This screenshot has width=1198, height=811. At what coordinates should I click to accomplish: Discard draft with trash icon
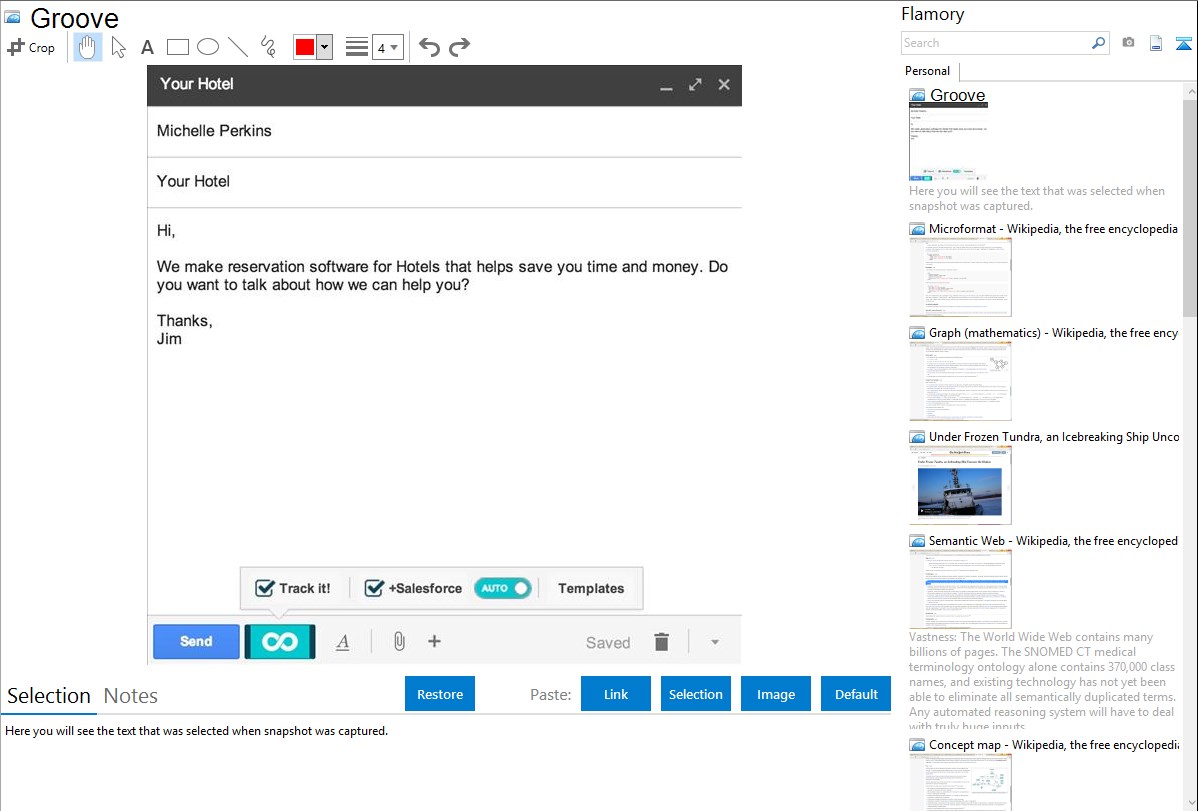pos(662,642)
